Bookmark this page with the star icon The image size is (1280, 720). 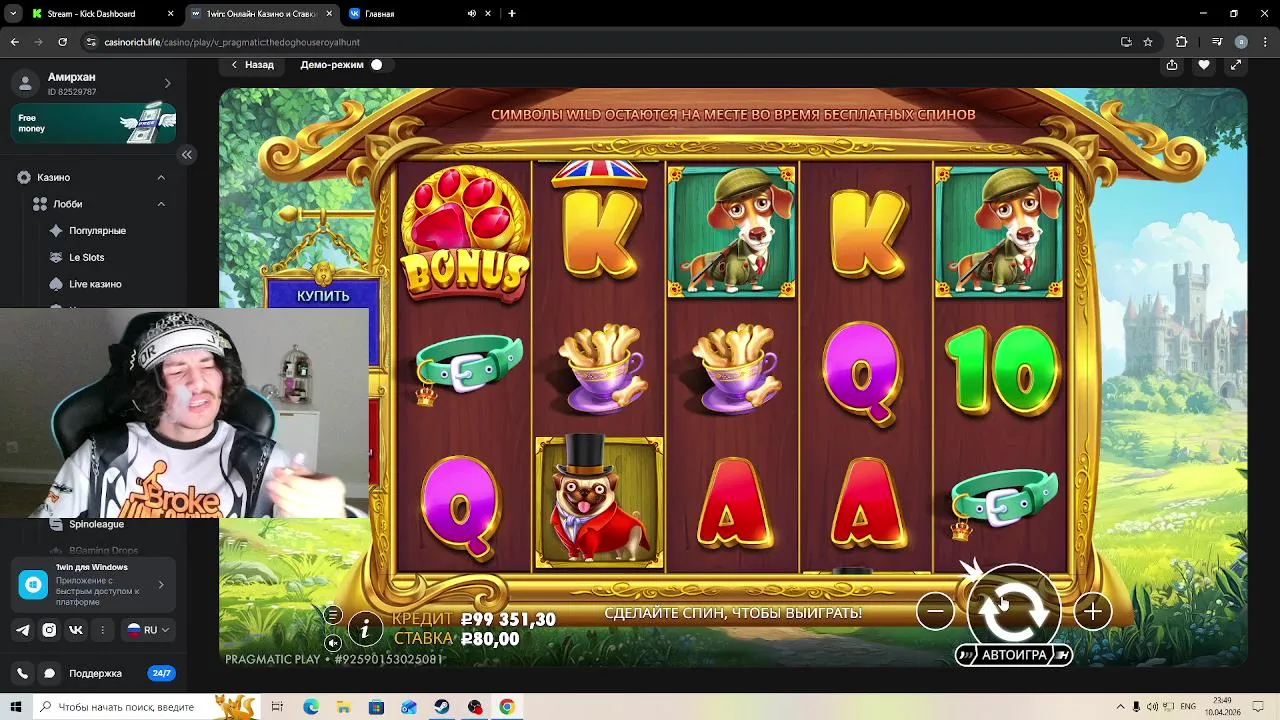tap(1148, 42)
